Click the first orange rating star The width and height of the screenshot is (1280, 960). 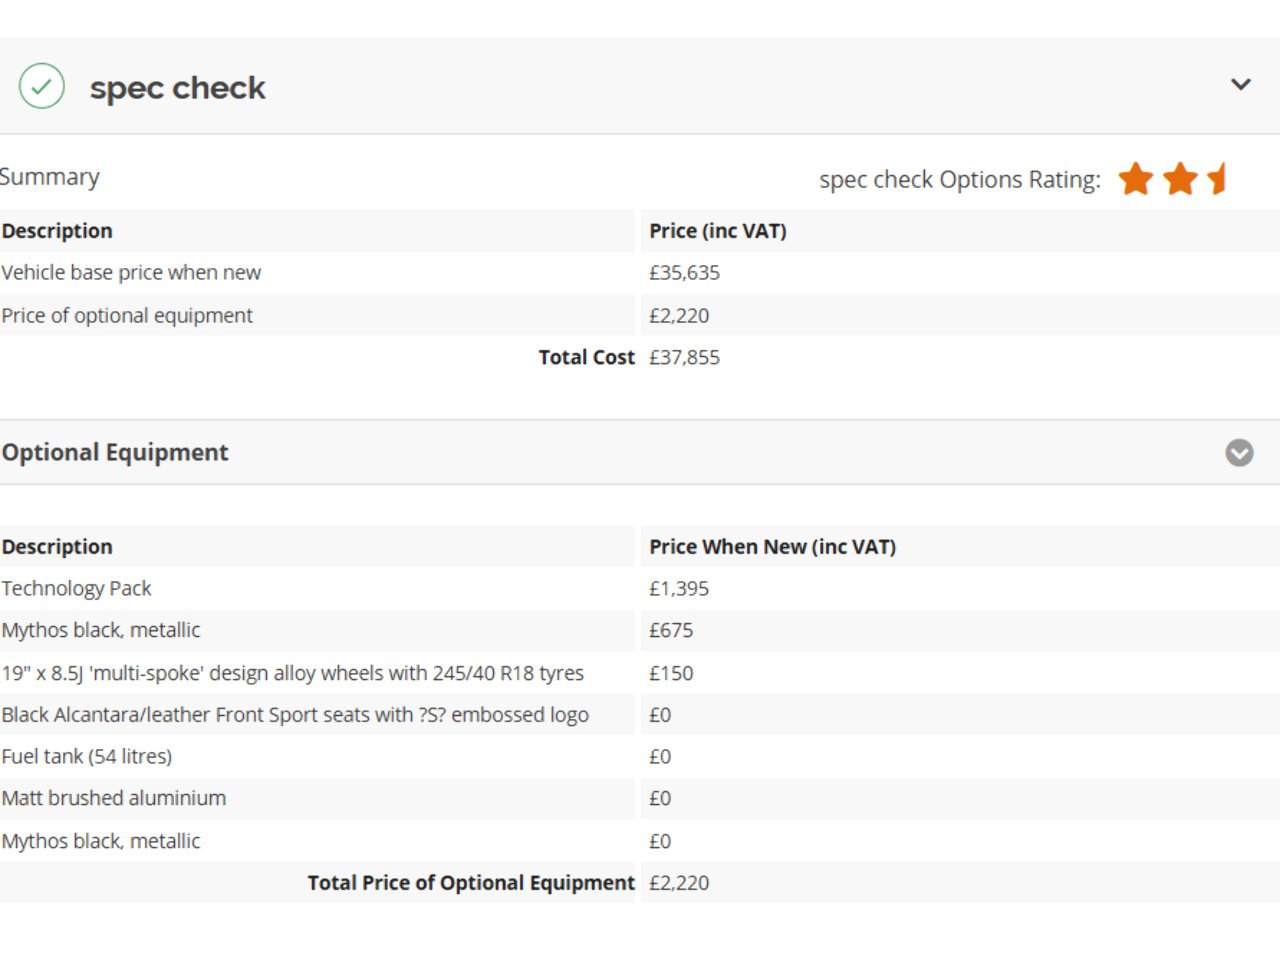[1136, 180]
